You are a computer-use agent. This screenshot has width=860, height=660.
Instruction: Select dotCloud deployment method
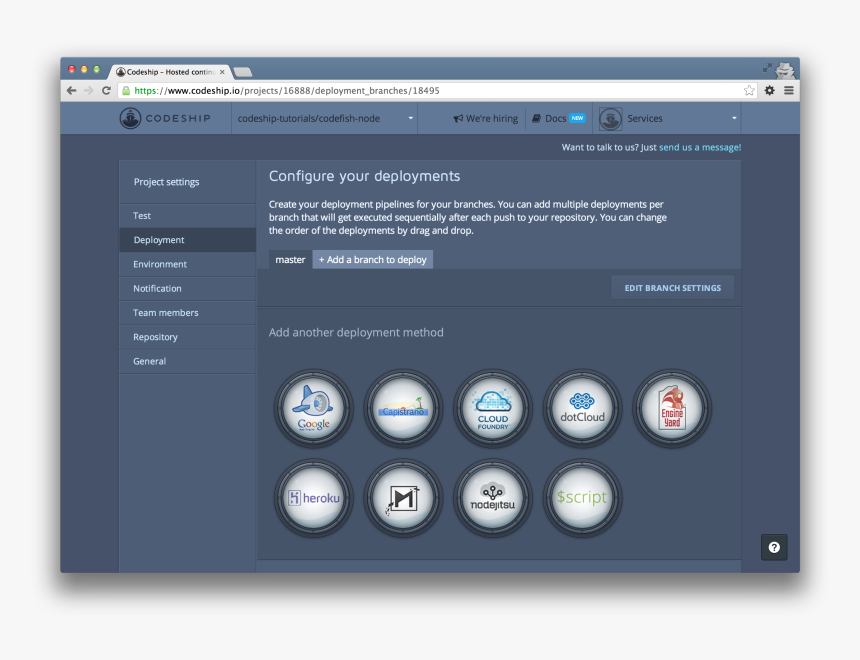coord(582,409)
